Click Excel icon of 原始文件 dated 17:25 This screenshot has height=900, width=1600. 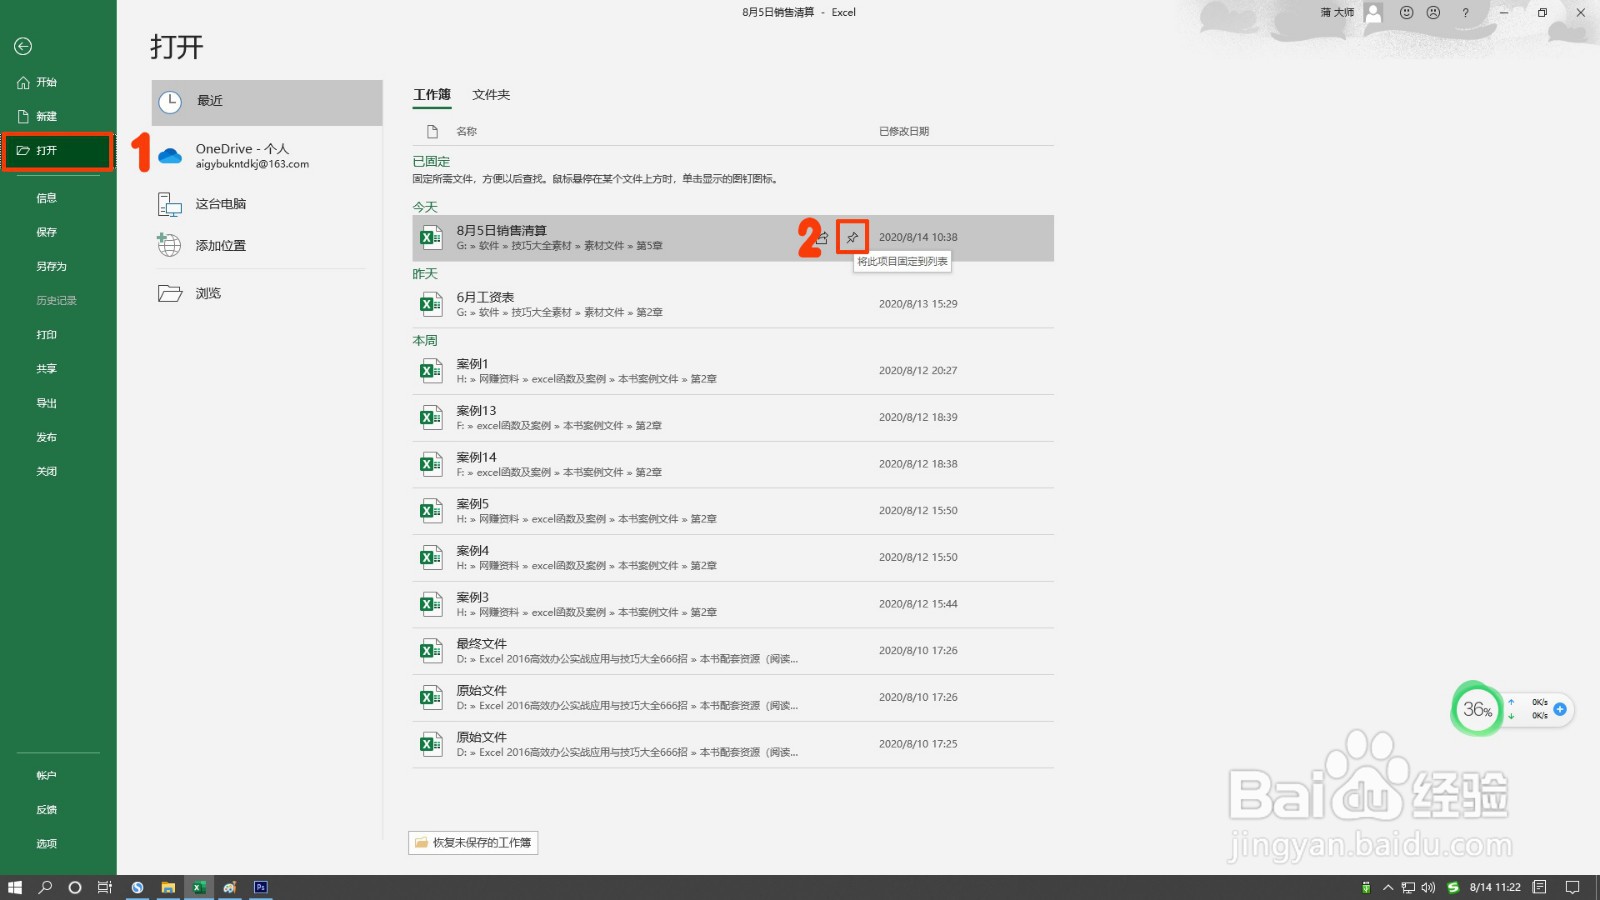[x=431, y=744]
